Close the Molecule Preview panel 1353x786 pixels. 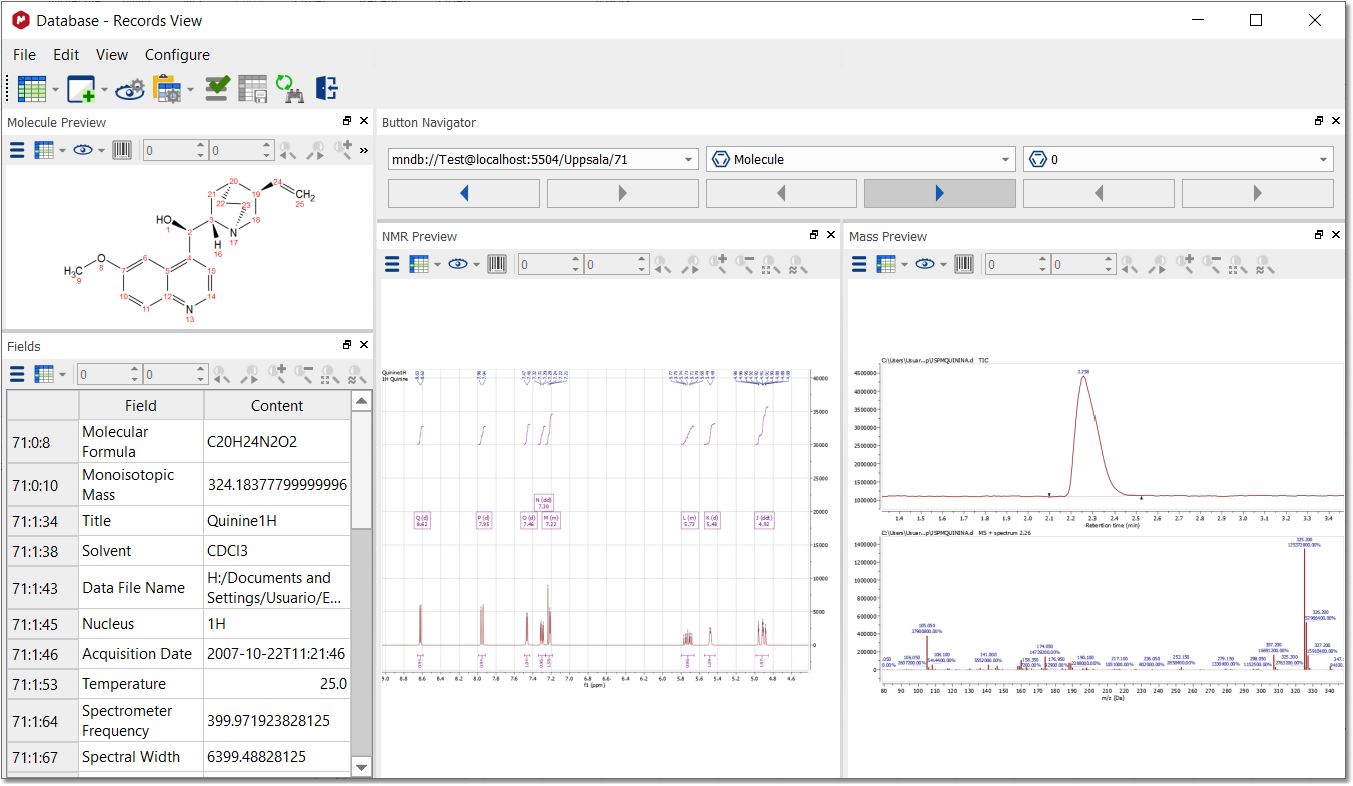[x=364, y=120]
